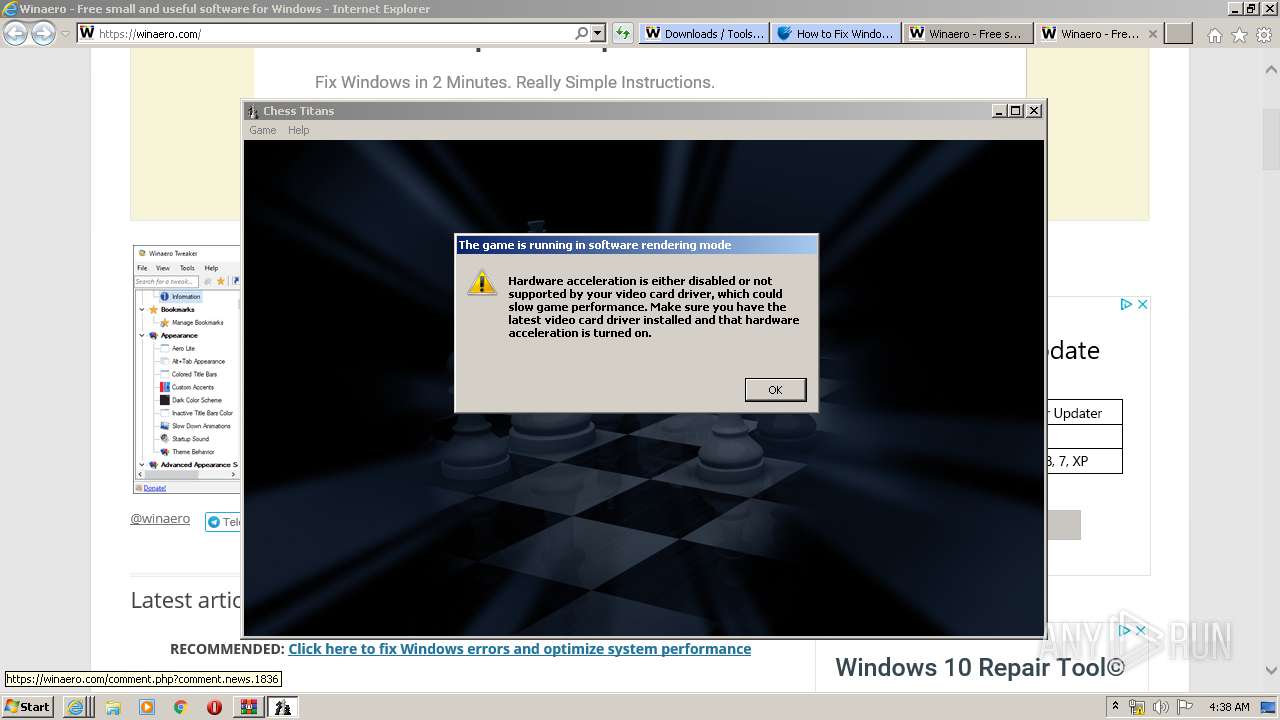This screenshot has height=720, width=1280.
Task: Open a new blank tab in Internet Explorer
Action: (x=1179, y=33)
